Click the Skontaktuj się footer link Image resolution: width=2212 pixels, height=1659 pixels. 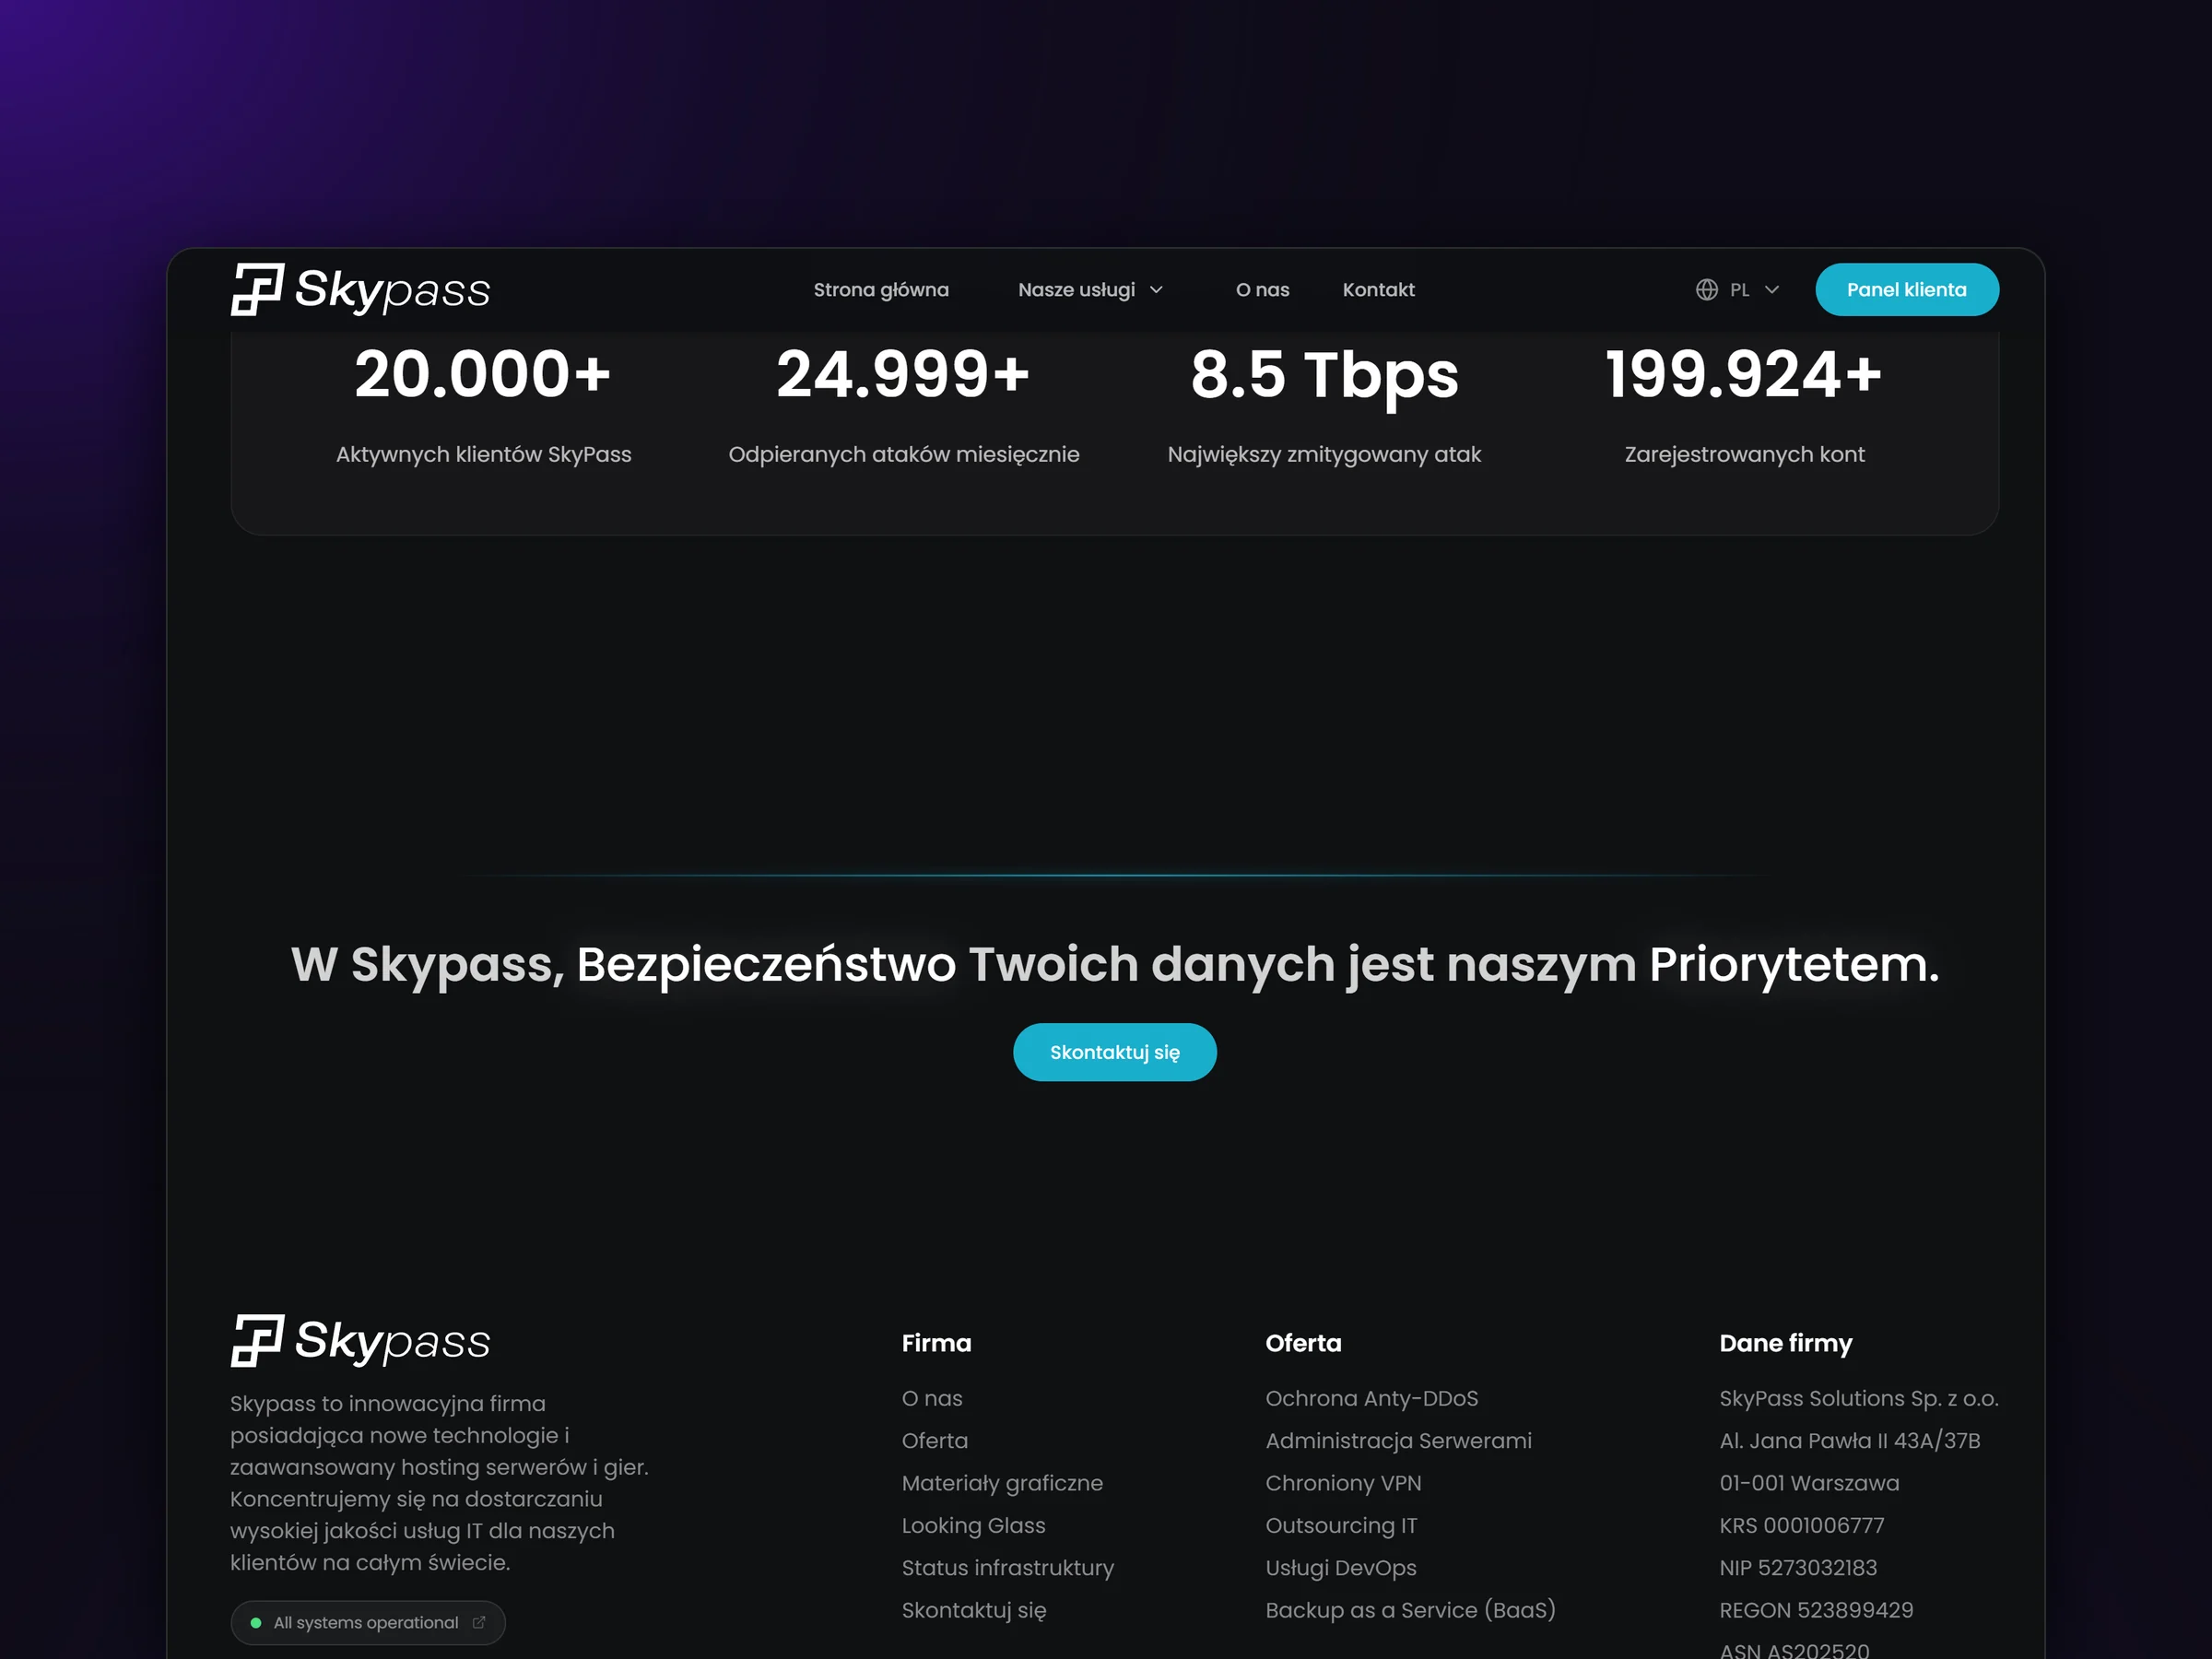973,1610
